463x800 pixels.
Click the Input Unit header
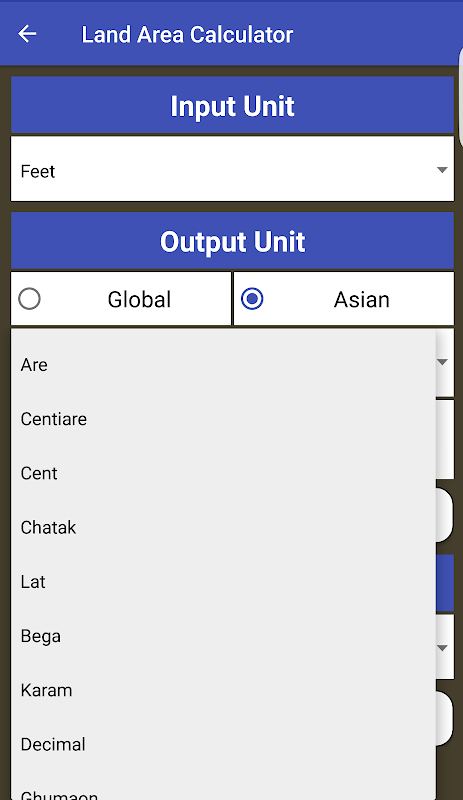(232, 106)
